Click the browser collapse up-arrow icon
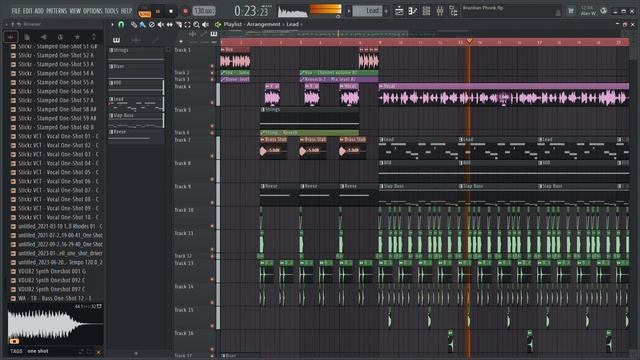 13,25
